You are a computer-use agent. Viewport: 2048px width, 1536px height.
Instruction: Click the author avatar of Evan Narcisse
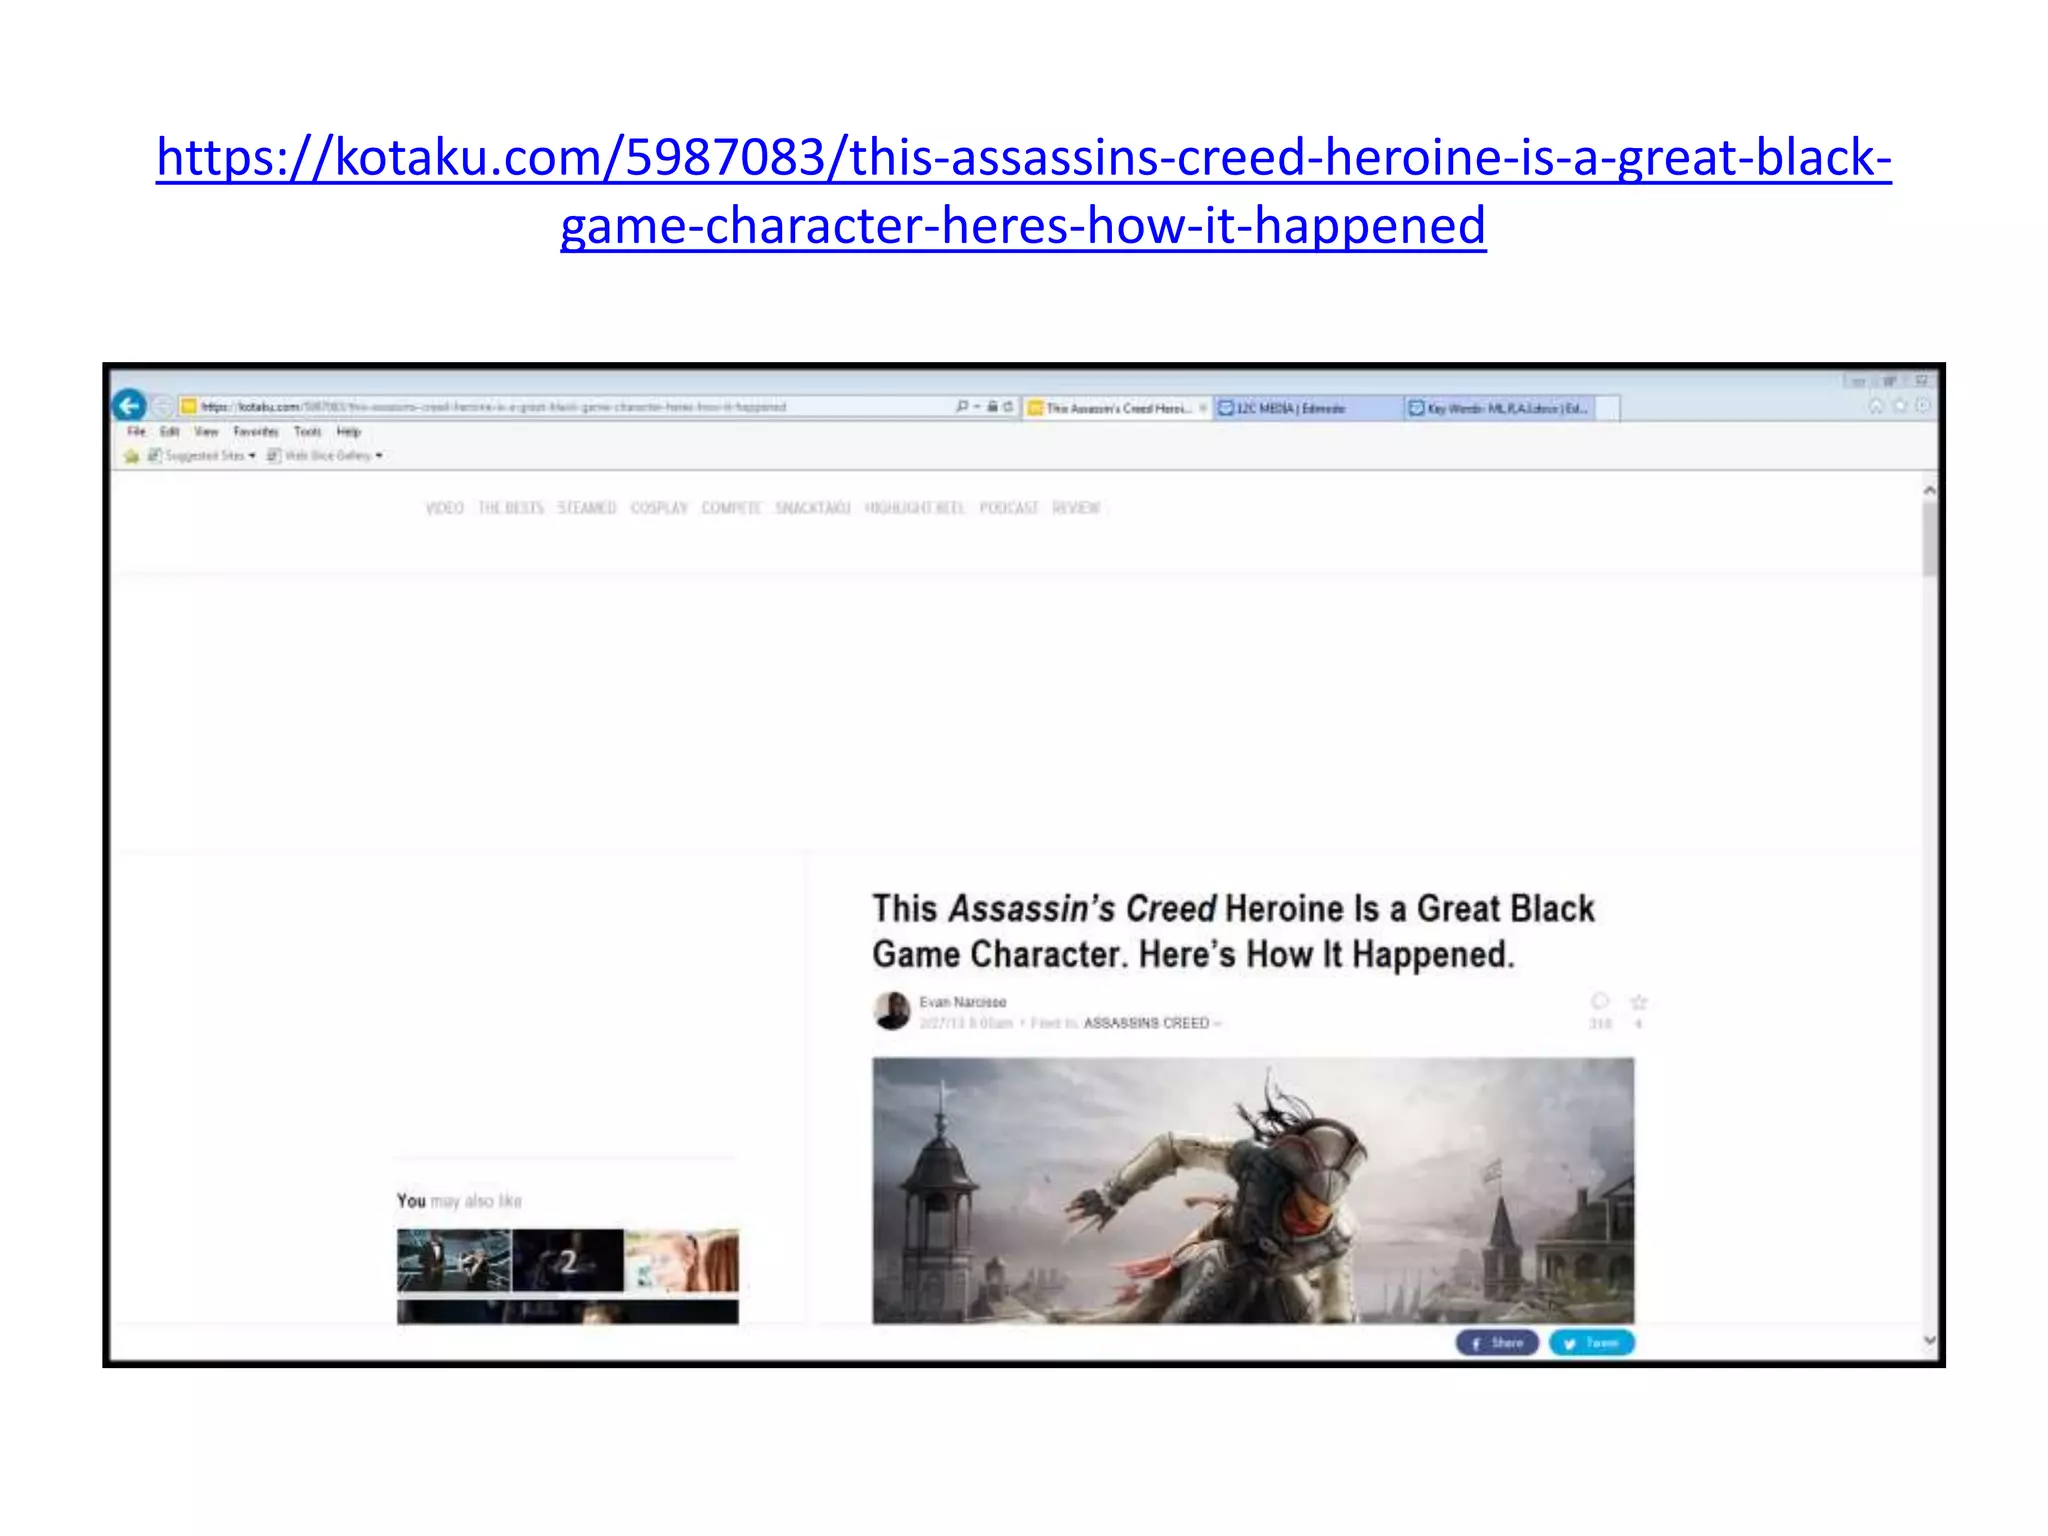pyautogui.click(x=892, y=1011)
